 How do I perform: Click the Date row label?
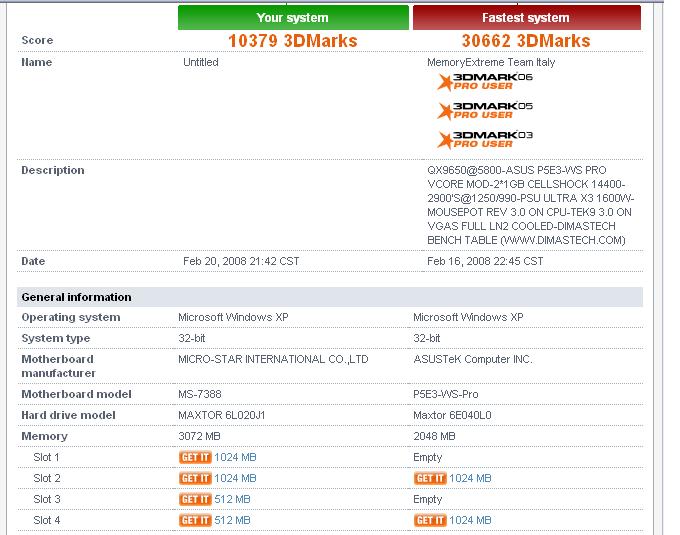click(x=33, y=261)
